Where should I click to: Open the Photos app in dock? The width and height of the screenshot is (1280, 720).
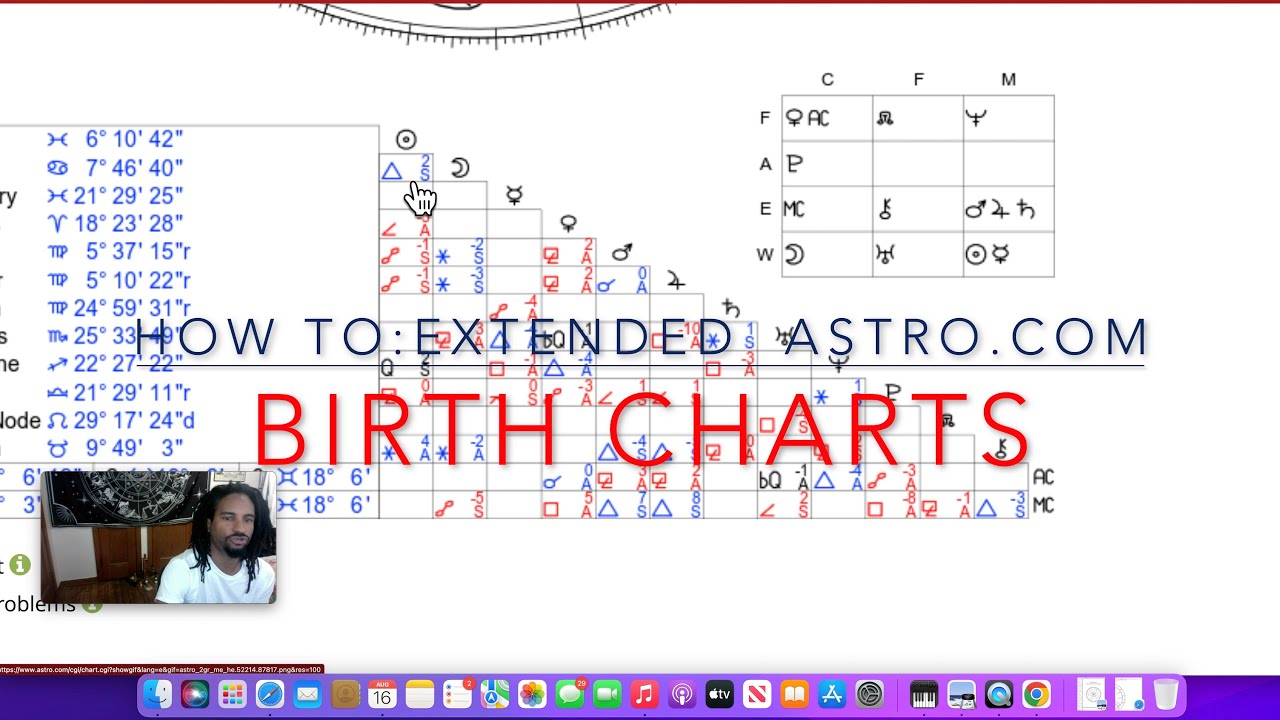click(532, 694)
